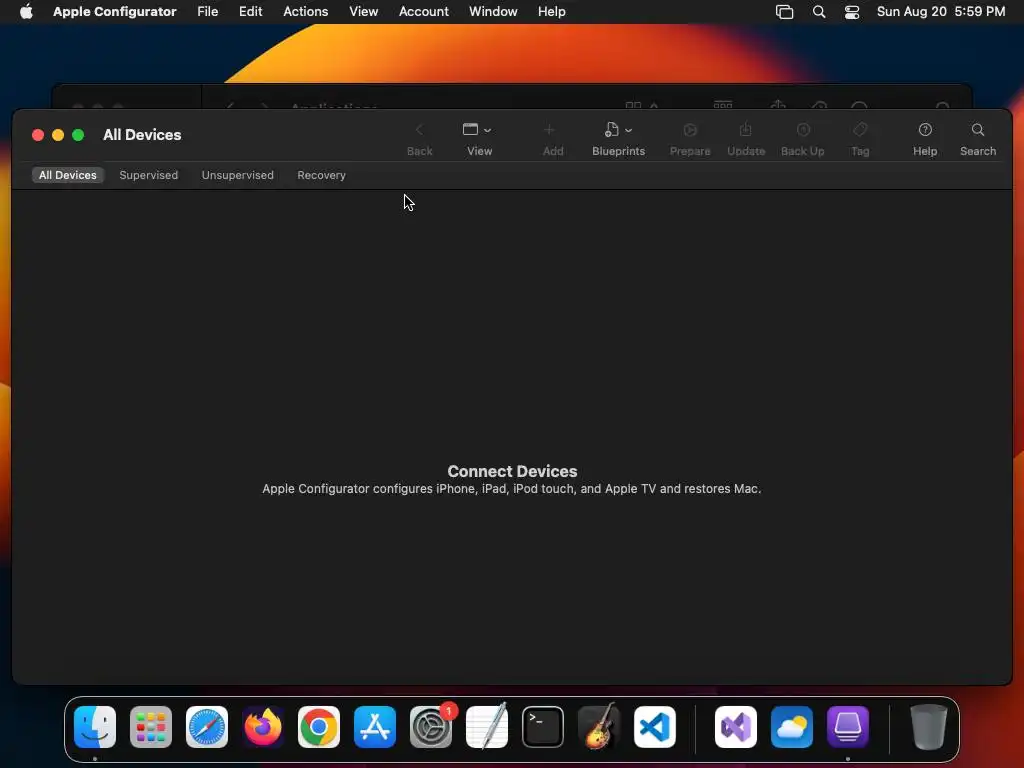Launch Safari from the Dock
1024x768 pixels.
207,727
